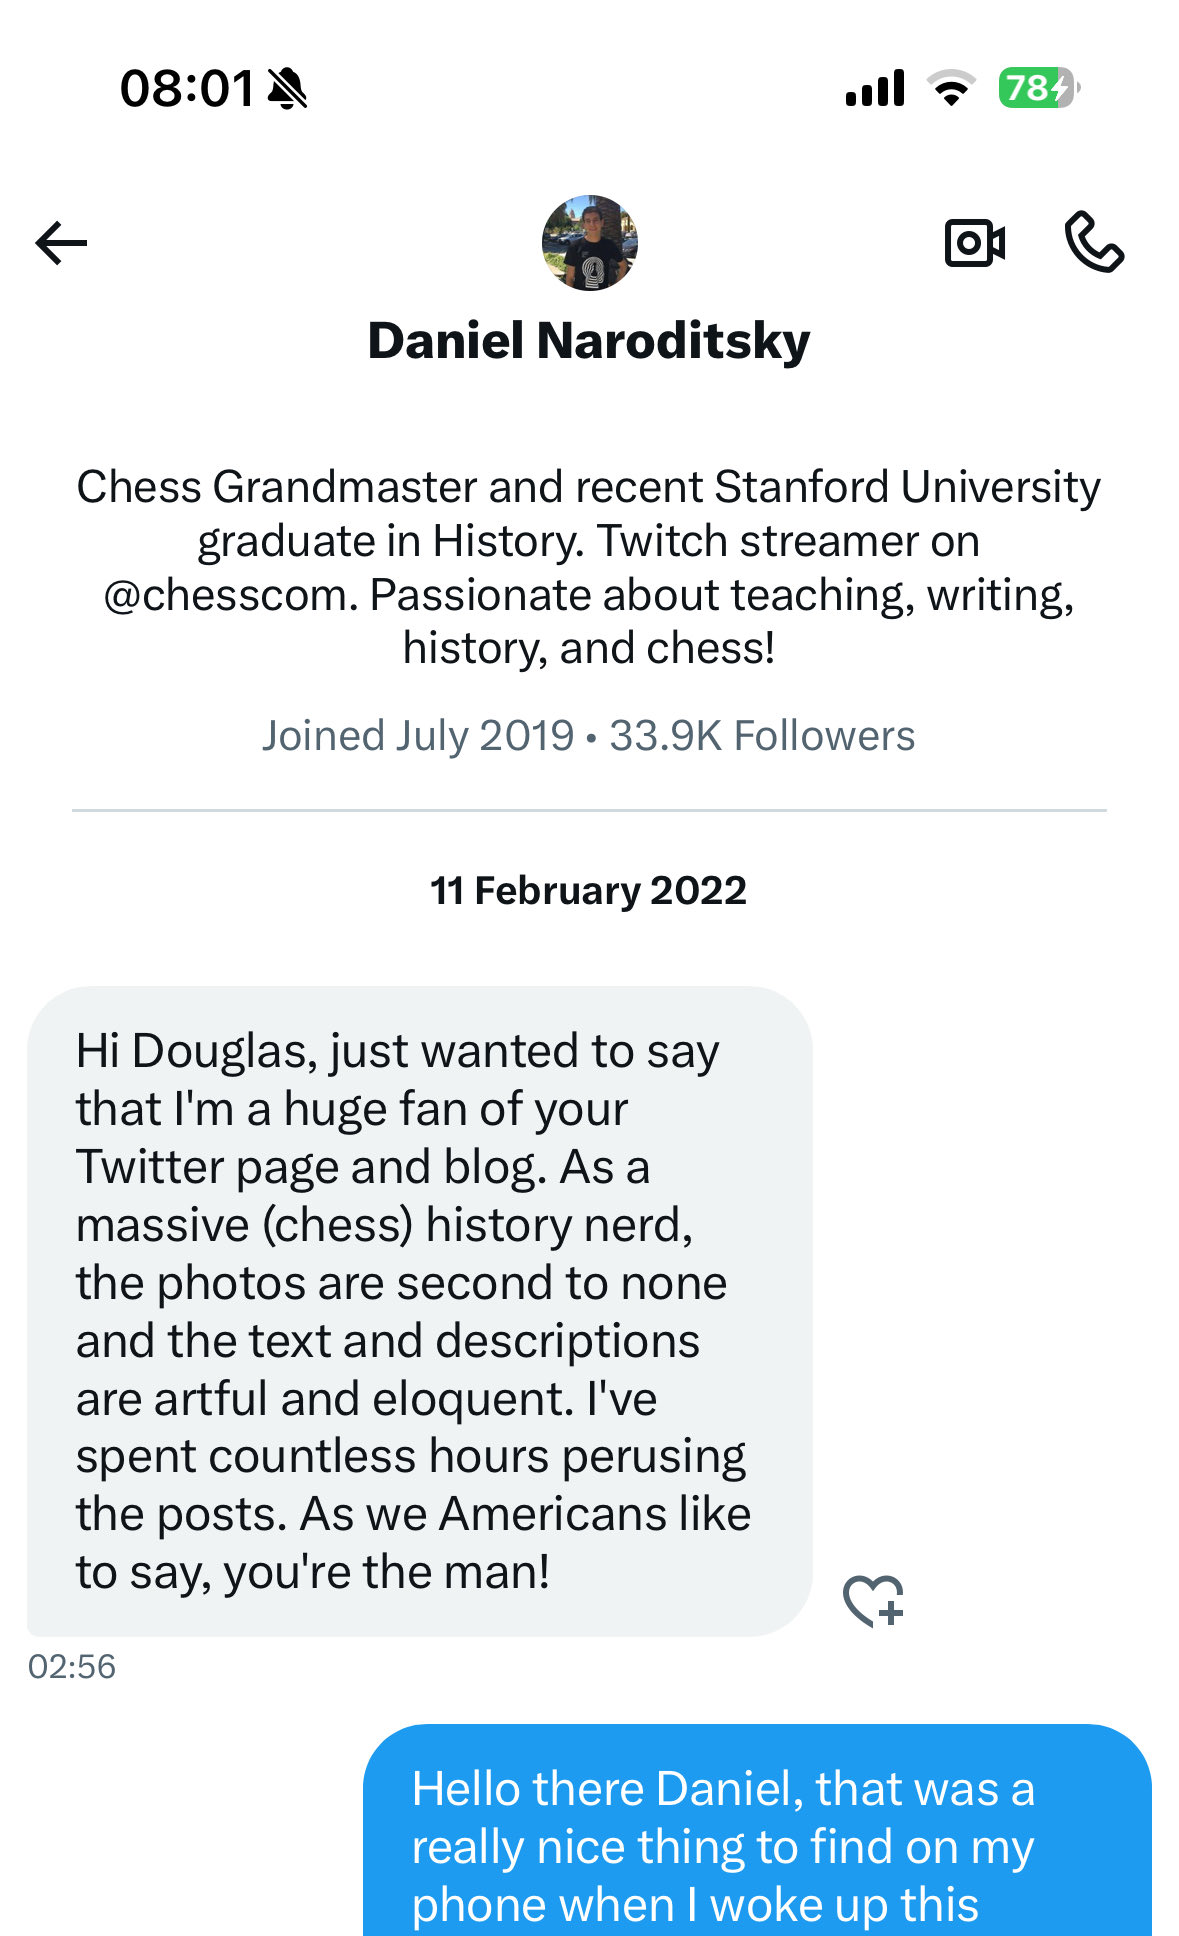Open the Daniel Naroditsky profile name

click(x=589, y=341)
